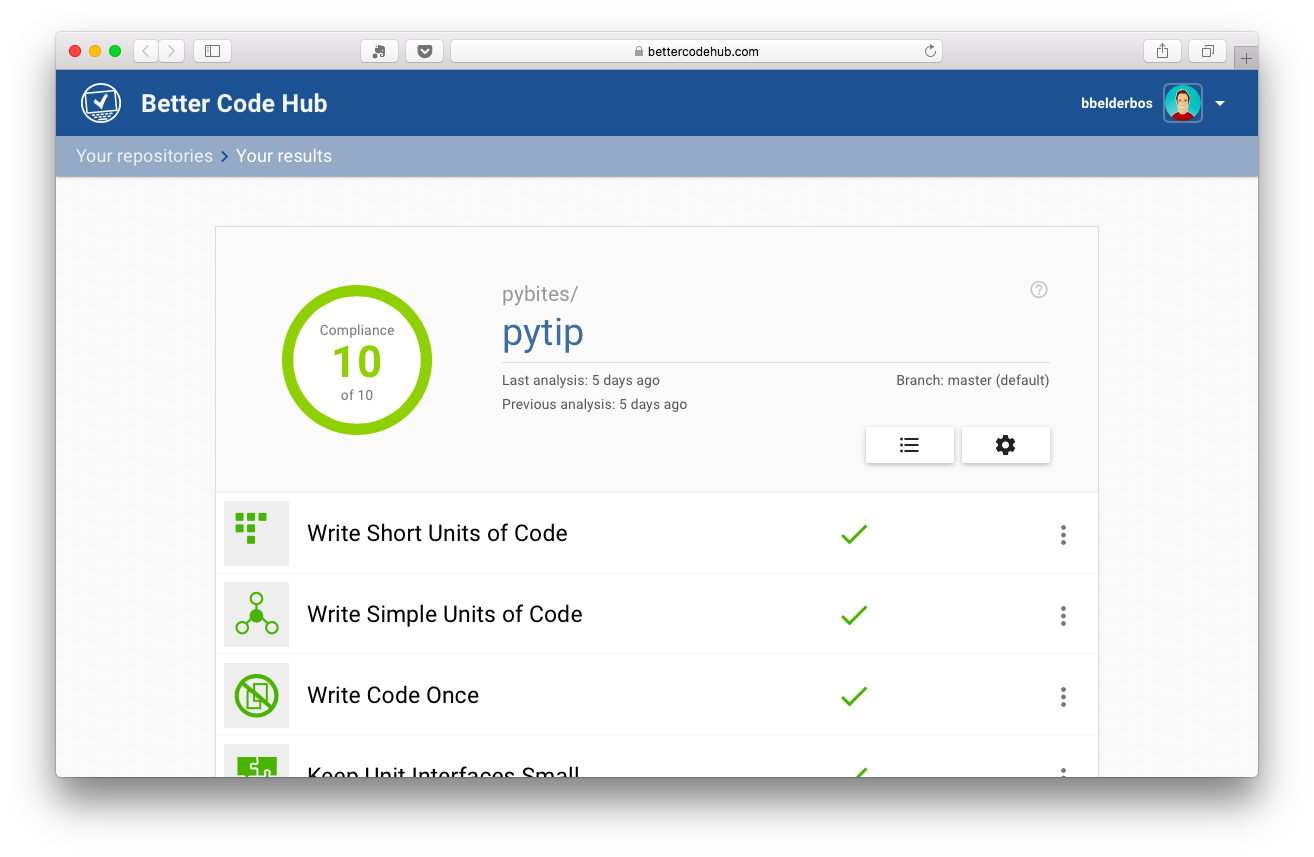The width and height of the screenshot is (1314, 857).
Task: Click checkmark for Write Simple Units of Code
Action: pyautogui.click(x=854, y=616)
